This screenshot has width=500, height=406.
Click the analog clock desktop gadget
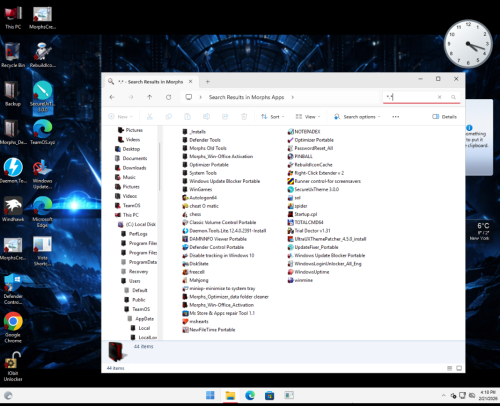(468, 44)
